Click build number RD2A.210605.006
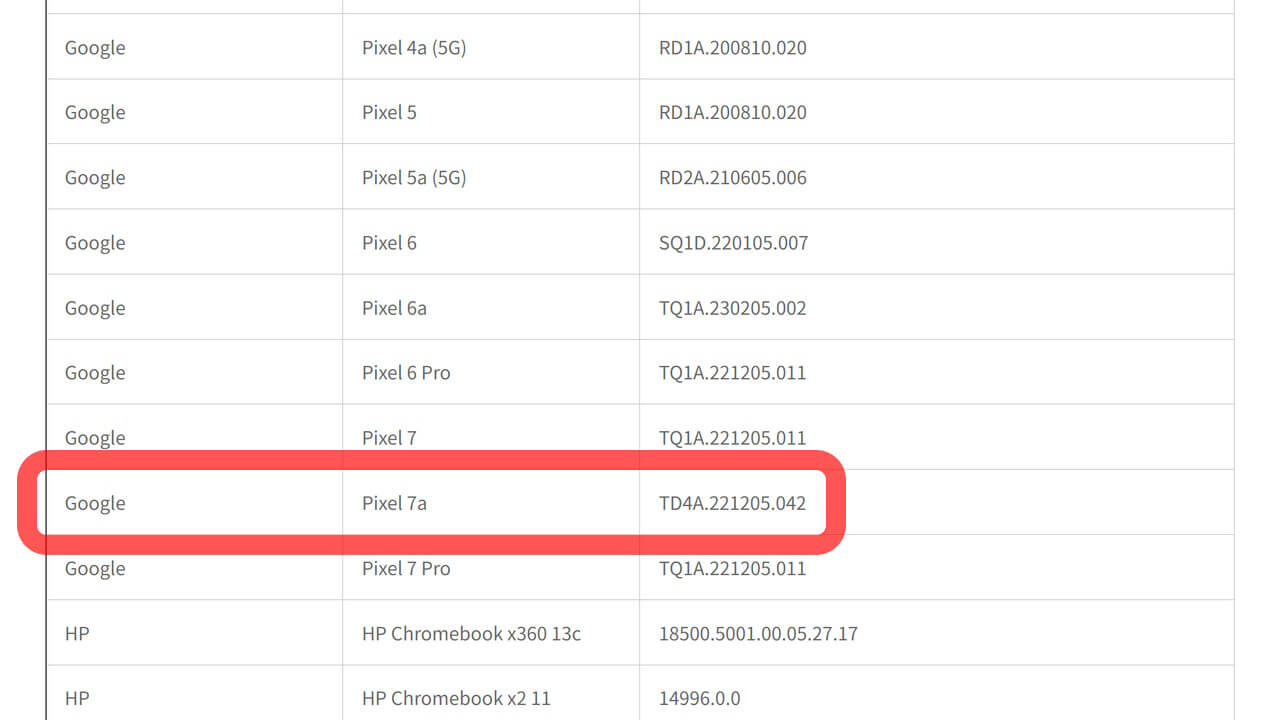This screenshot has width=1280, height=720. (x=732, y=178)
